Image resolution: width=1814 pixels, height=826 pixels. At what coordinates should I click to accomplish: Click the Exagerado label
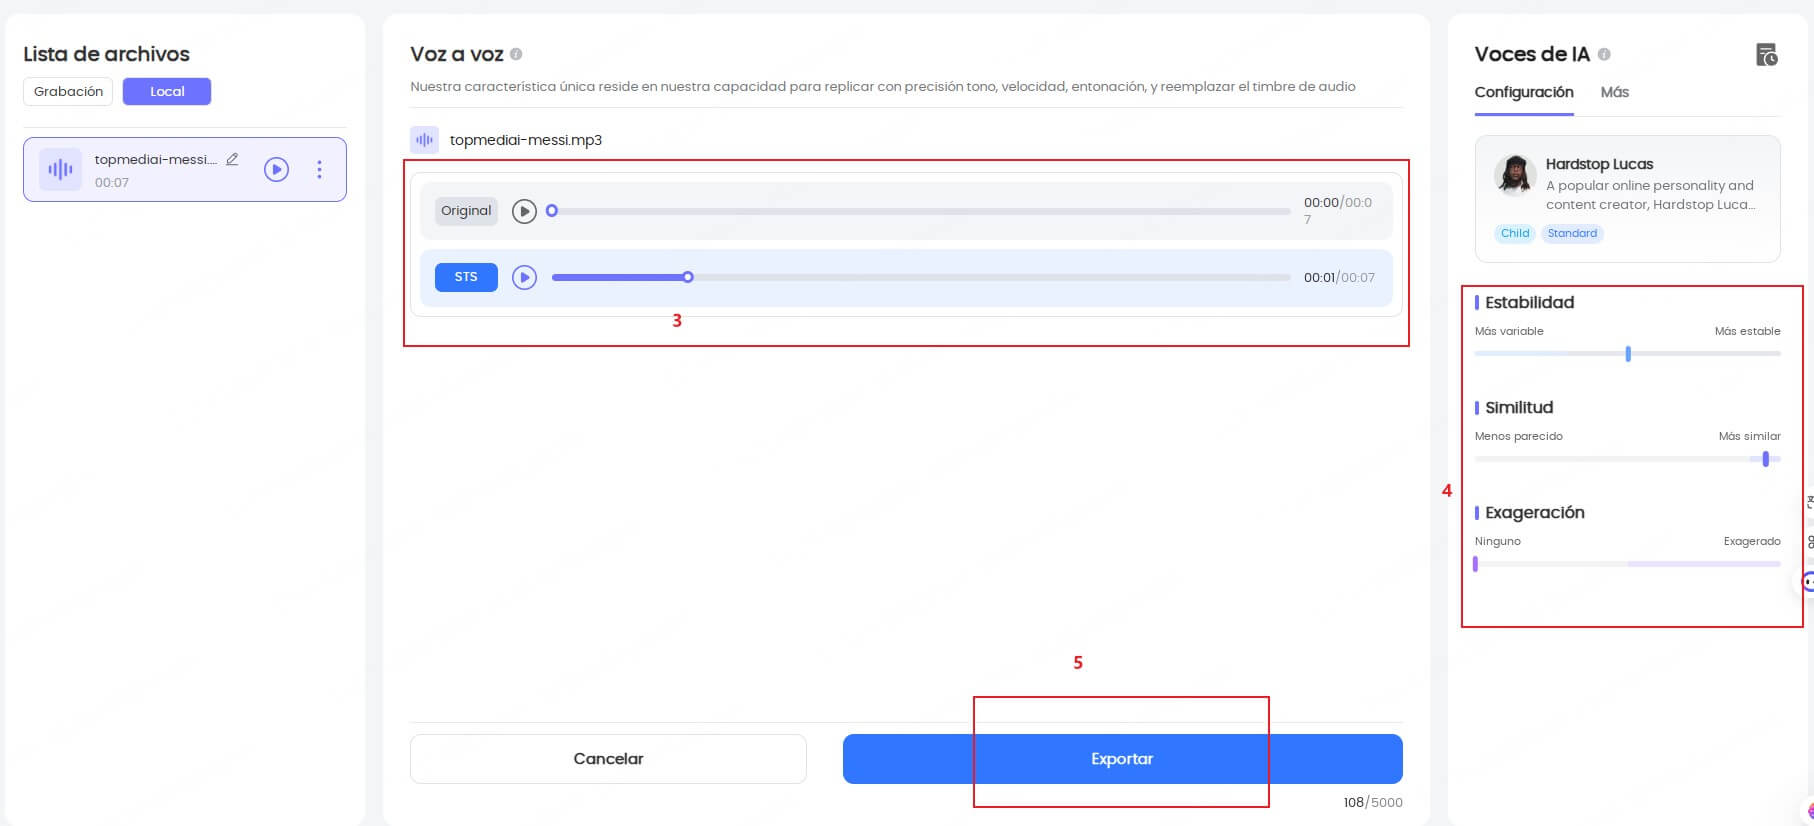click(x=1752, y=541)
